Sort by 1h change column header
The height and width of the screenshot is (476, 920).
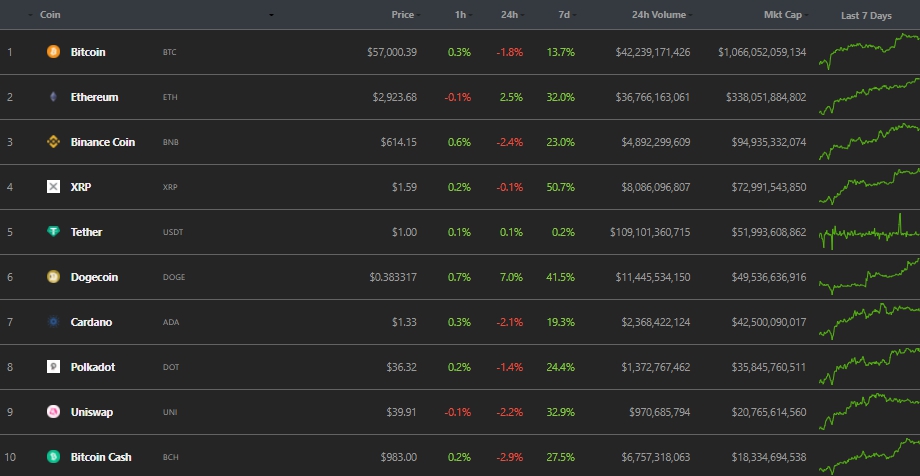[x=458, y=16]
